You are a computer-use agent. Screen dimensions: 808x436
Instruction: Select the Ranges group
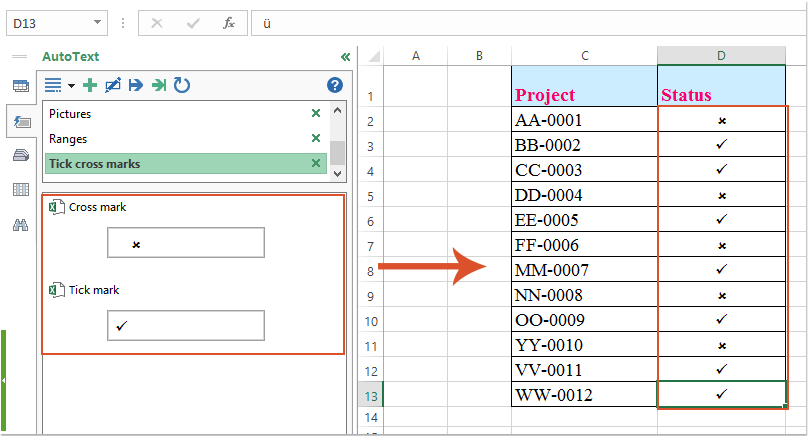point(186,139)
